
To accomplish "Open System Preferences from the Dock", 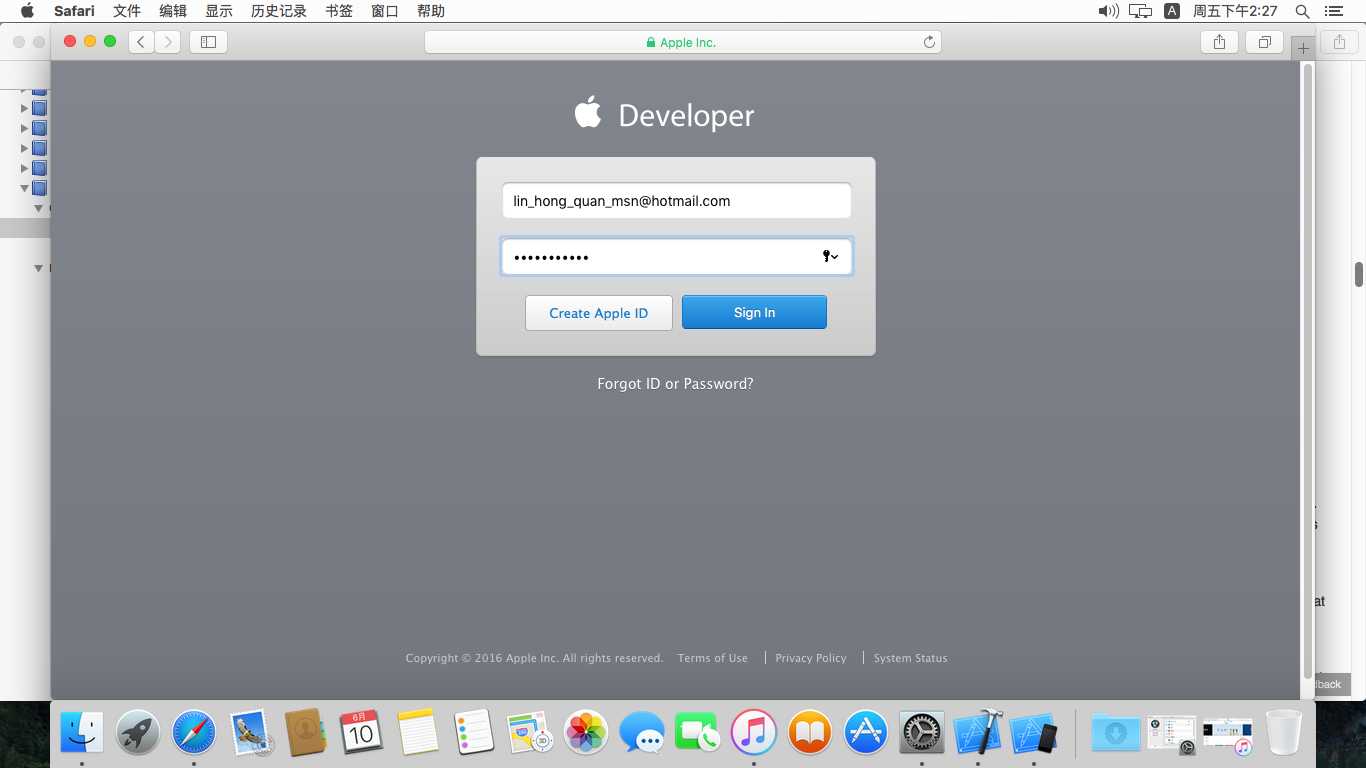I will (922, 733).
